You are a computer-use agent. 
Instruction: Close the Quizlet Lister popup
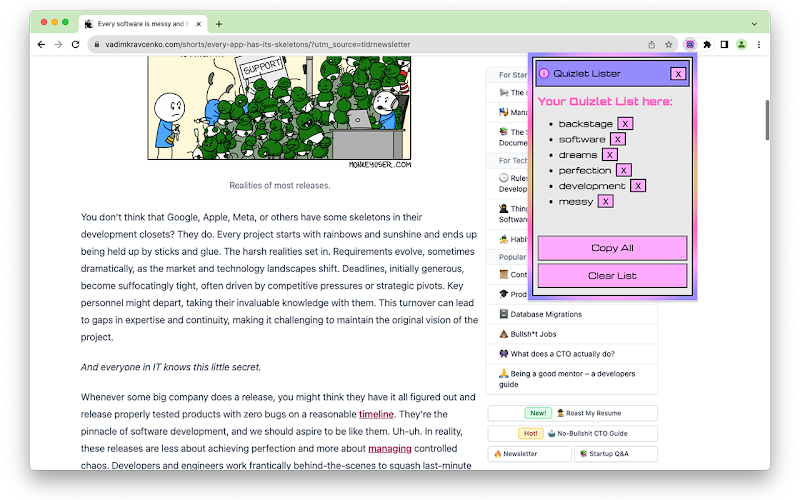pos(678,74)
